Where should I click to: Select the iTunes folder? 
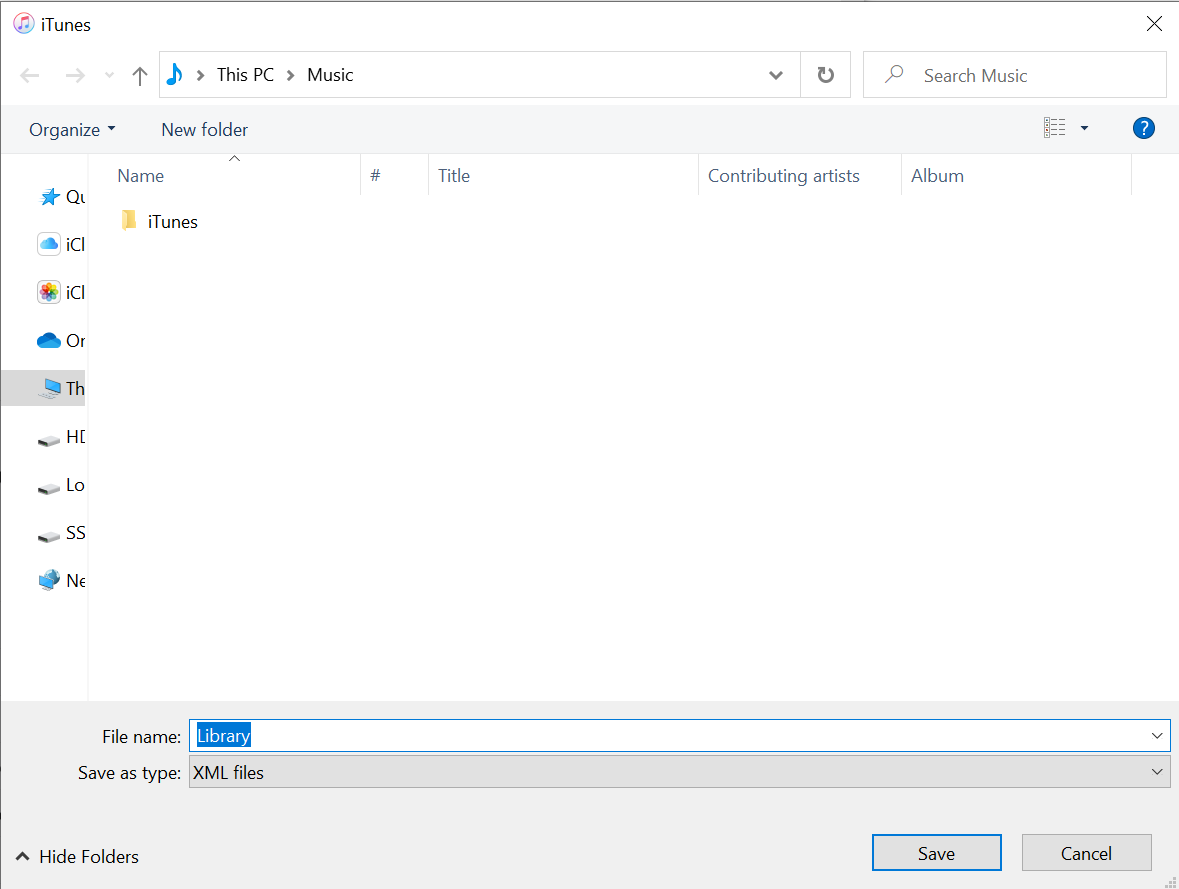(159, 221)
